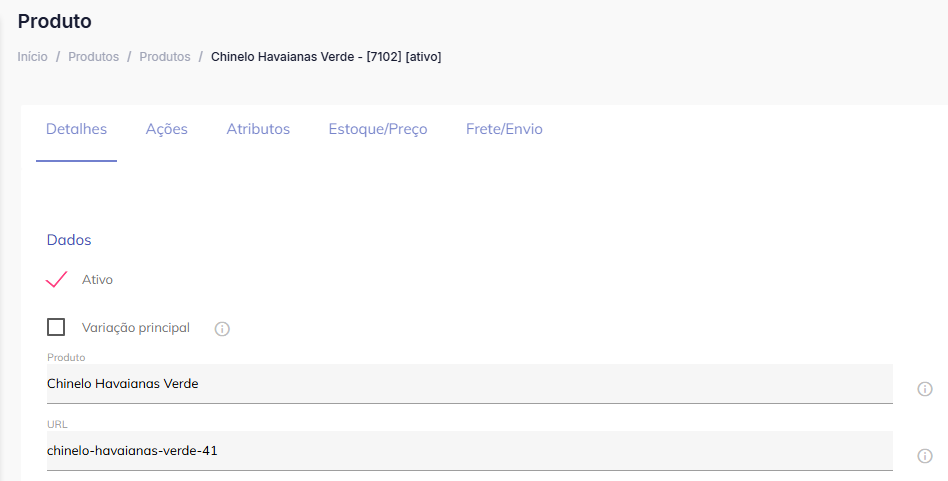Focus the Produto name input field

468,384
